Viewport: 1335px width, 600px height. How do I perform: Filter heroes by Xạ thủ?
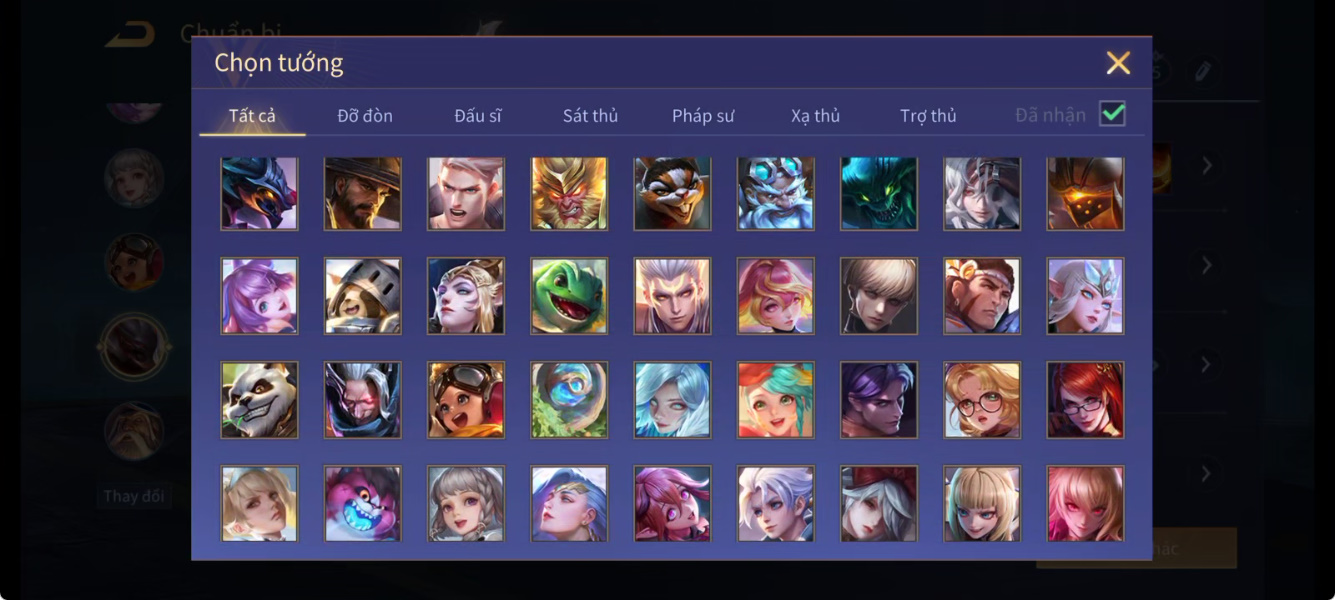[x=815, y=116]
